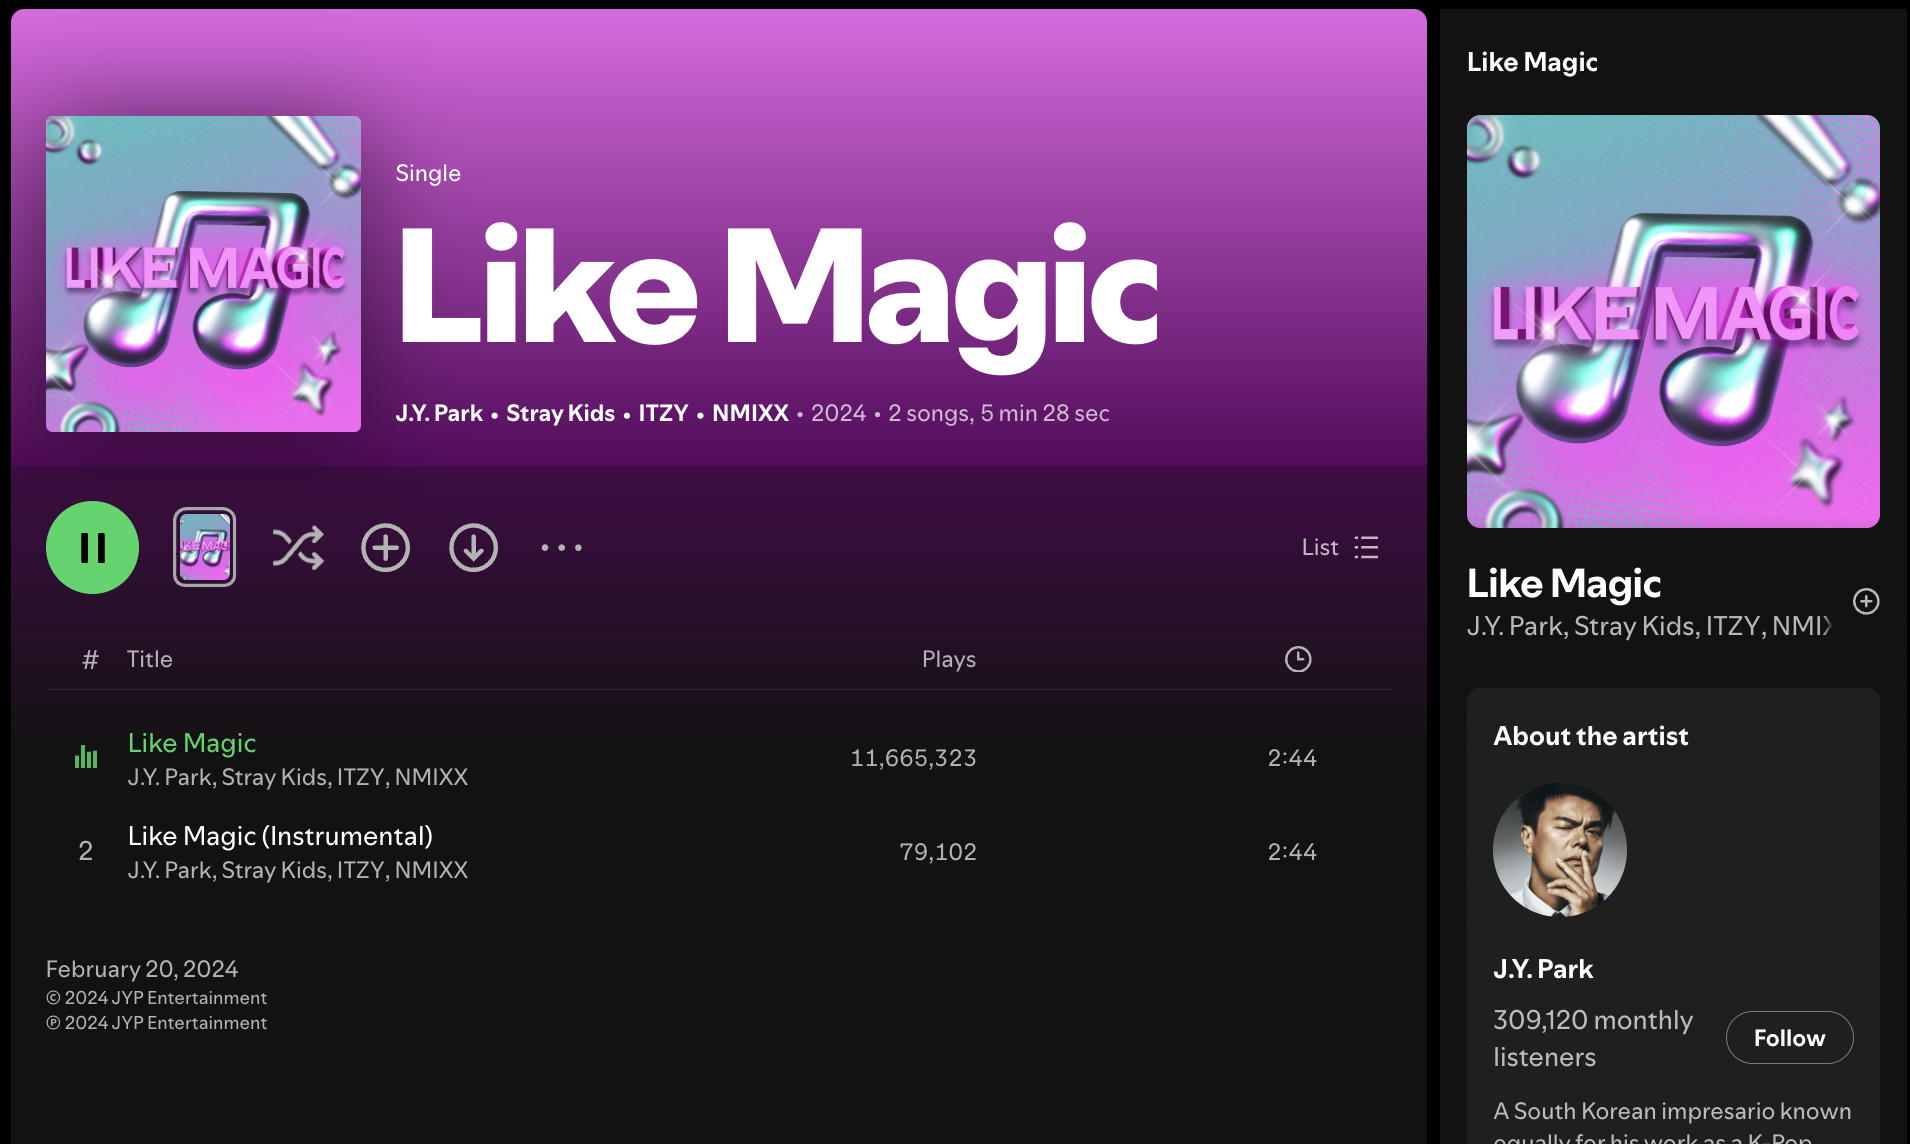Image resolution: width=1910 pixels, height=1144 pixels.
Task: Click the small album preview thumbnail
Action: (204, 547)
